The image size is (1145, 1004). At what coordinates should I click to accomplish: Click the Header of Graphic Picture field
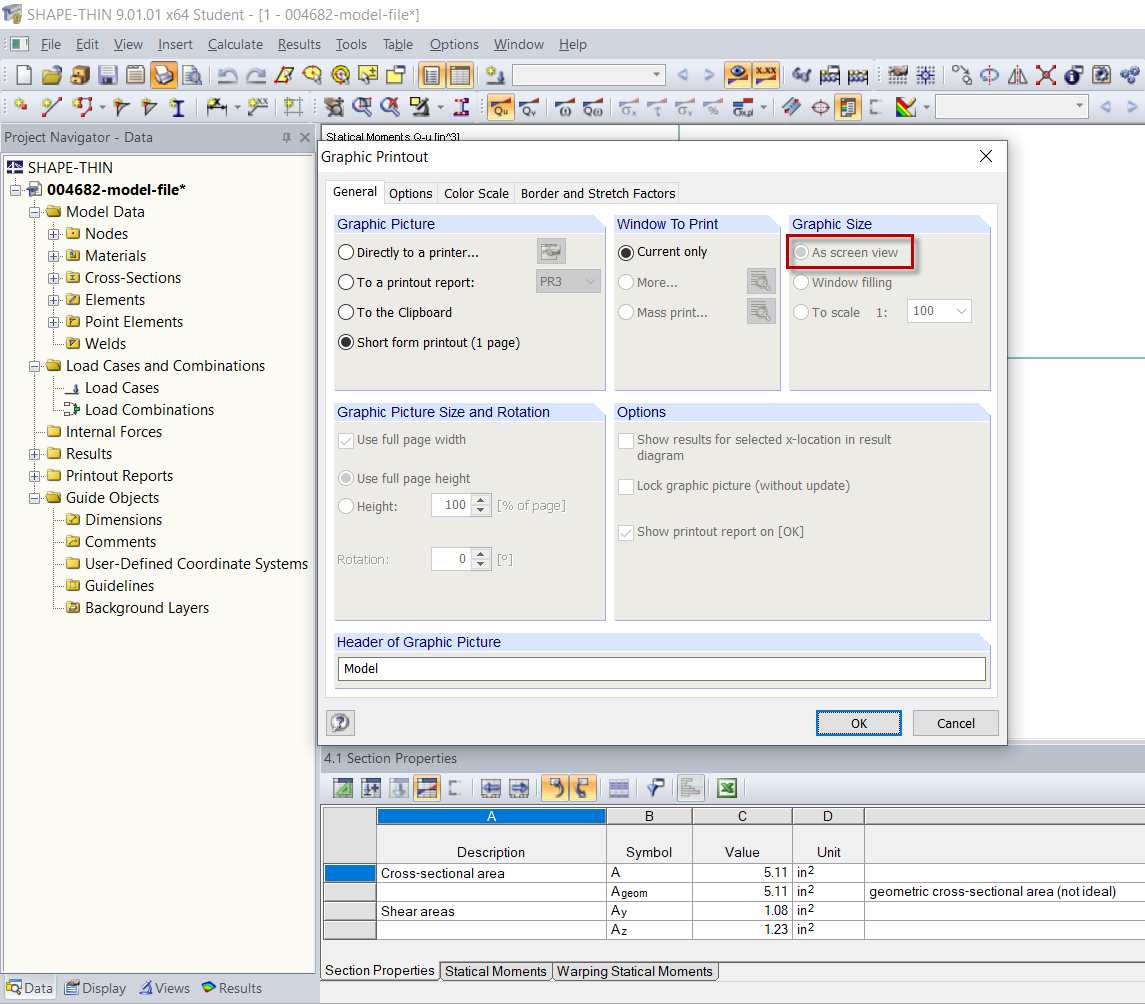pos(661,669)
